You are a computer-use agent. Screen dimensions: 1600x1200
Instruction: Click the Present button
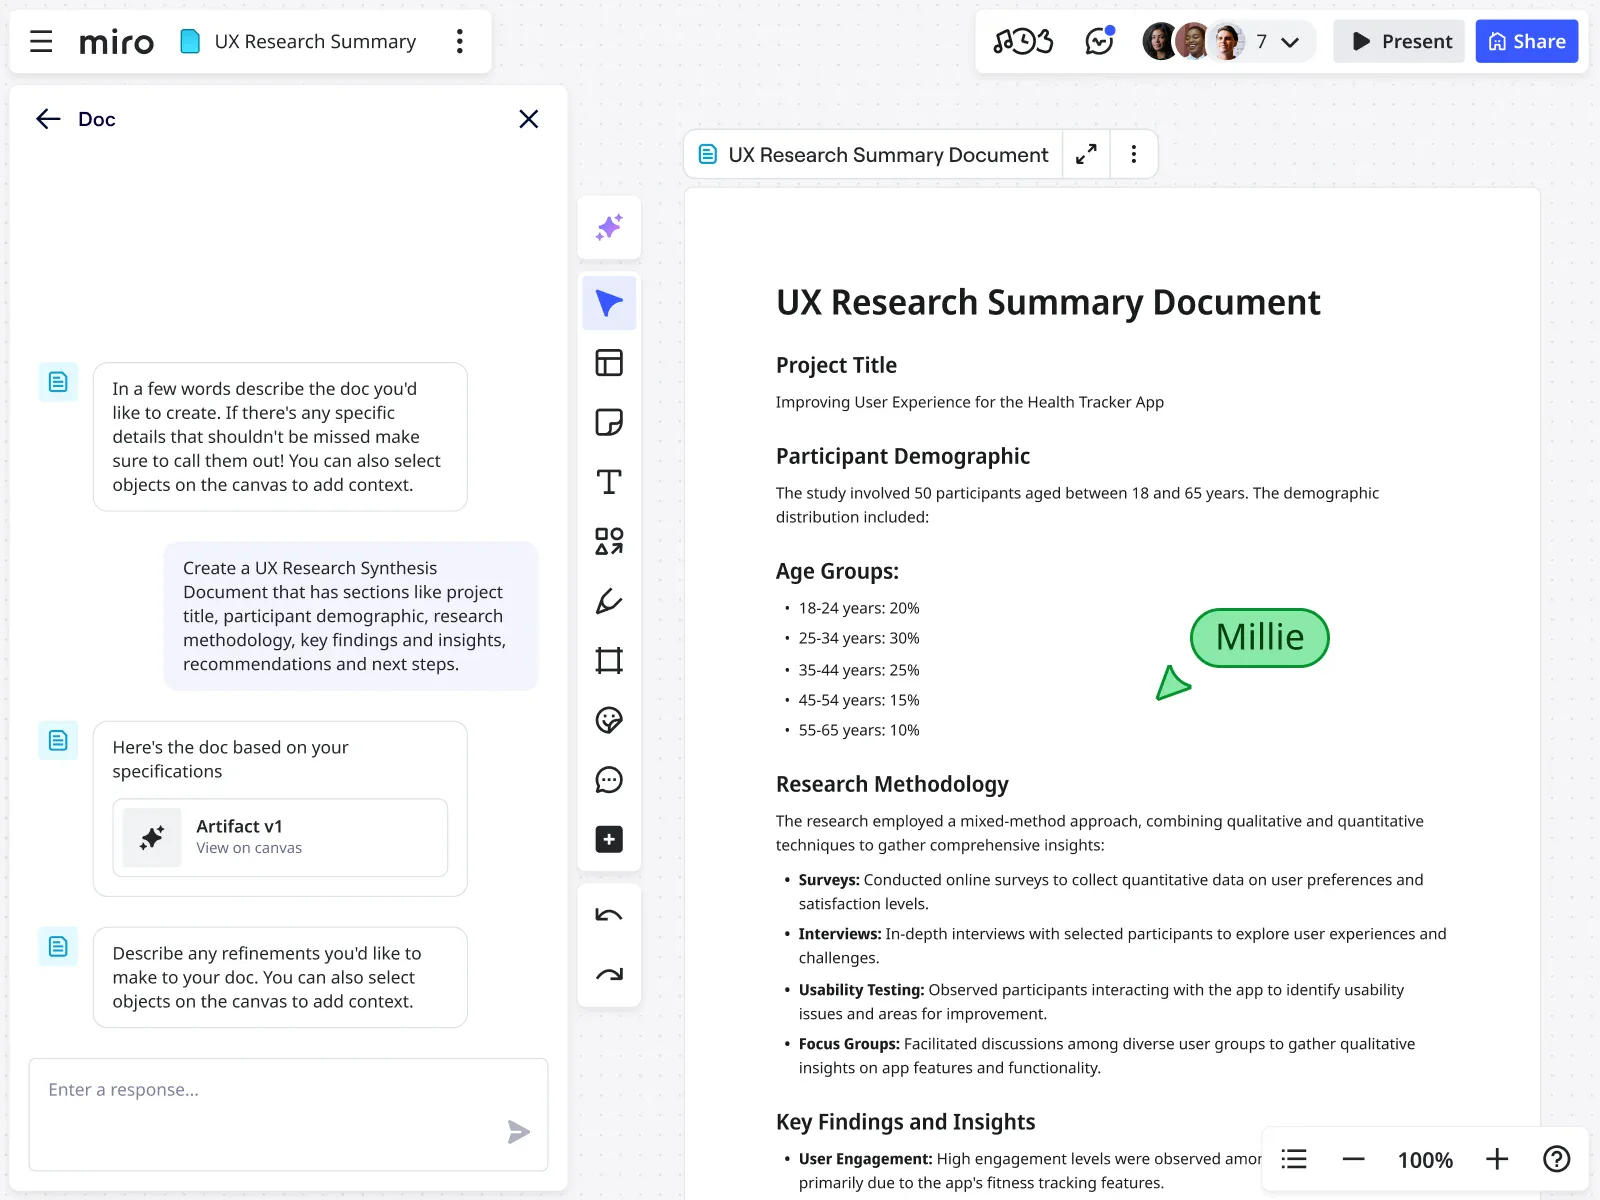click(1399, 41)
